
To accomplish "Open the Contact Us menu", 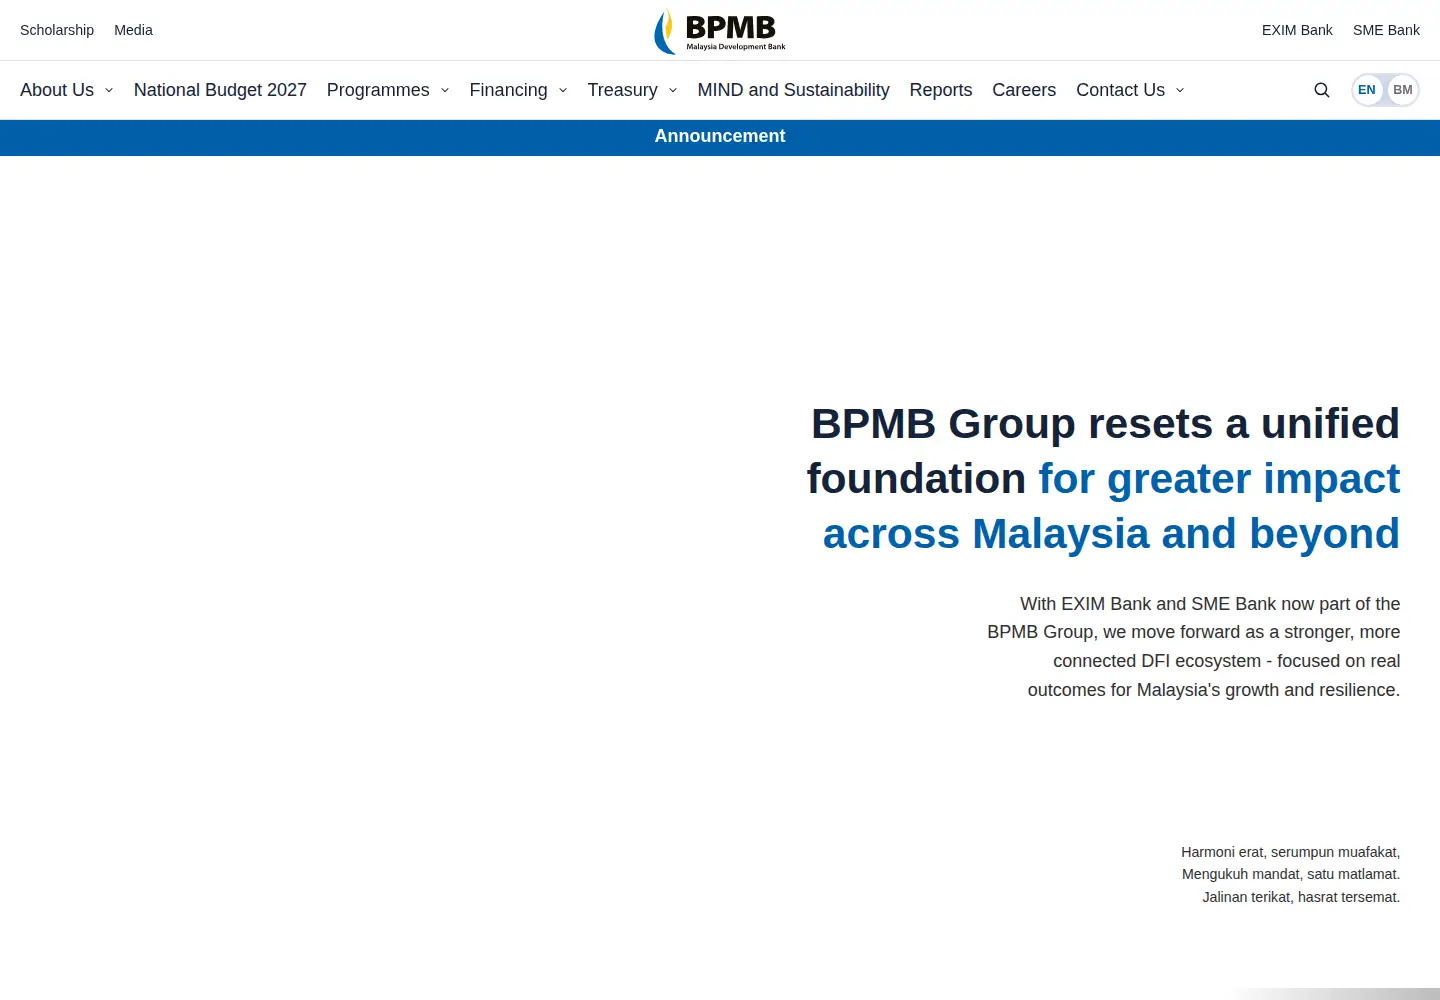I will pos(1120,90).
